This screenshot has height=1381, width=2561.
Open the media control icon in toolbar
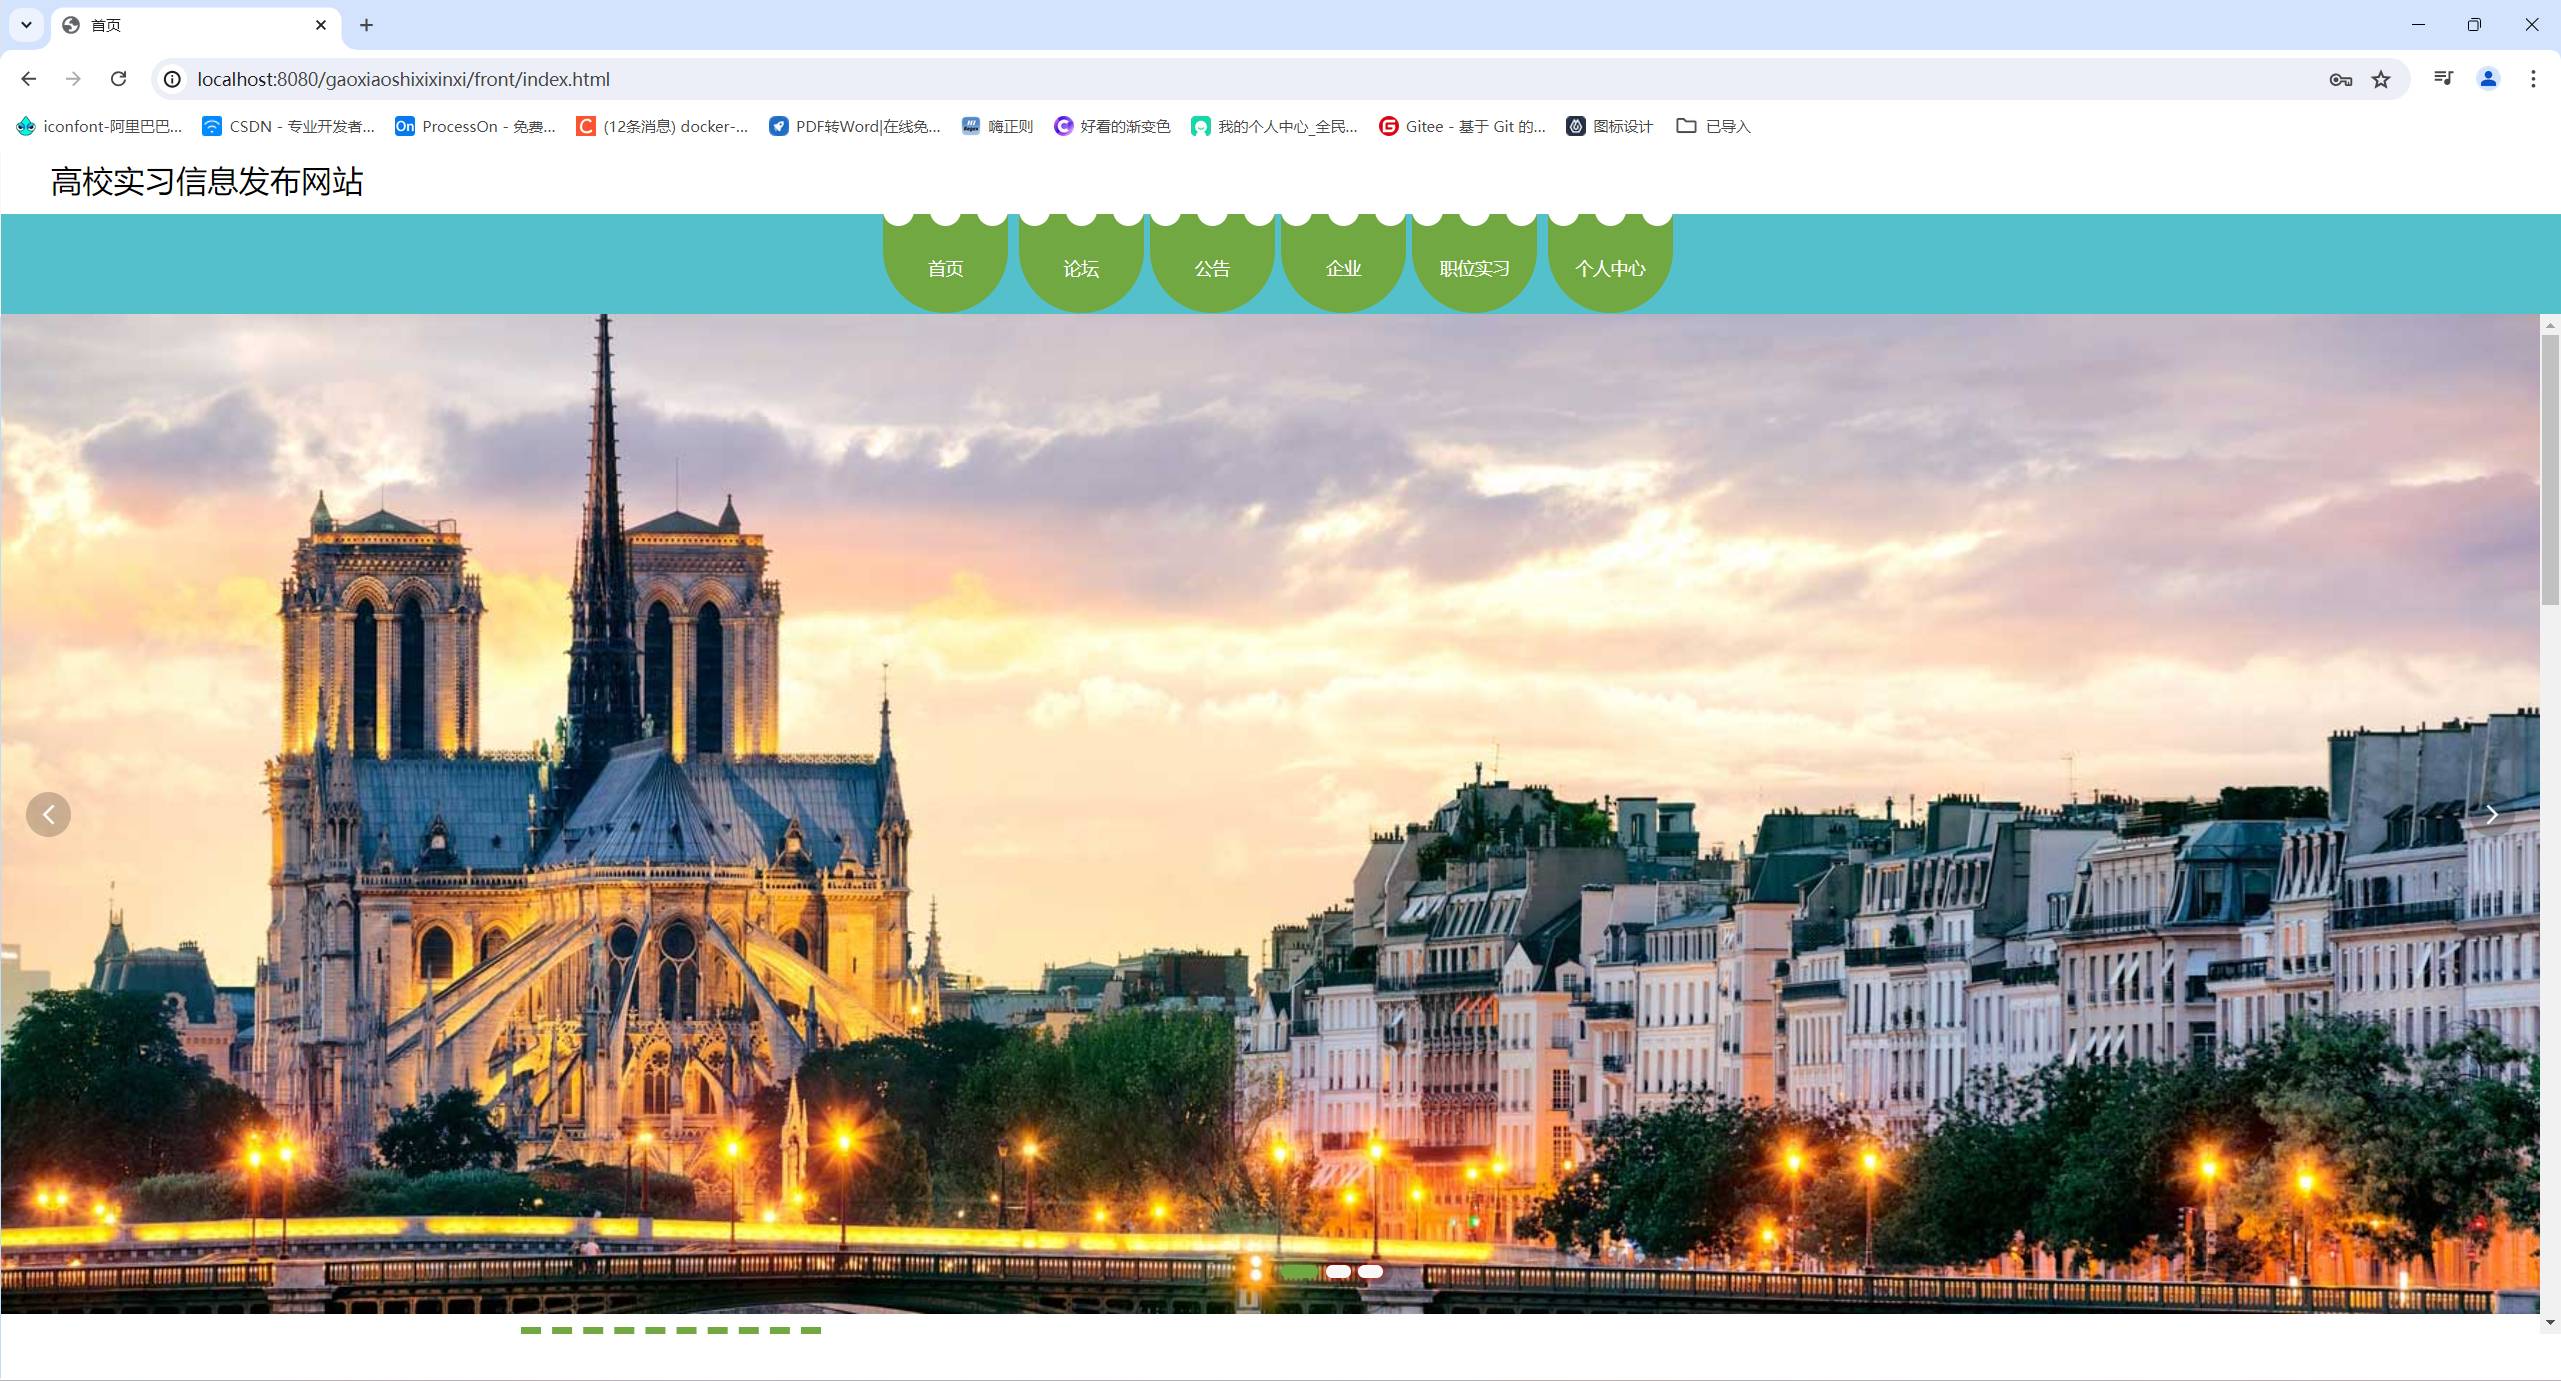pos(2443,79)
